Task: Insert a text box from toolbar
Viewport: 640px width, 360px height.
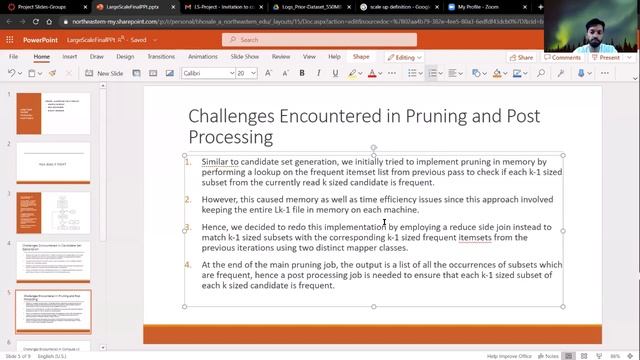Action: 153,73
